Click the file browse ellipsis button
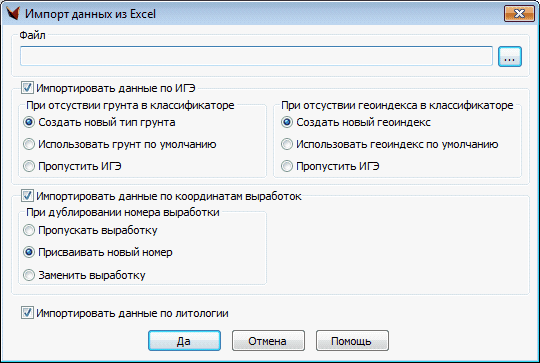The height and width of the screenshot is (363, 540). pyautogui.click(x=510, y=56)
